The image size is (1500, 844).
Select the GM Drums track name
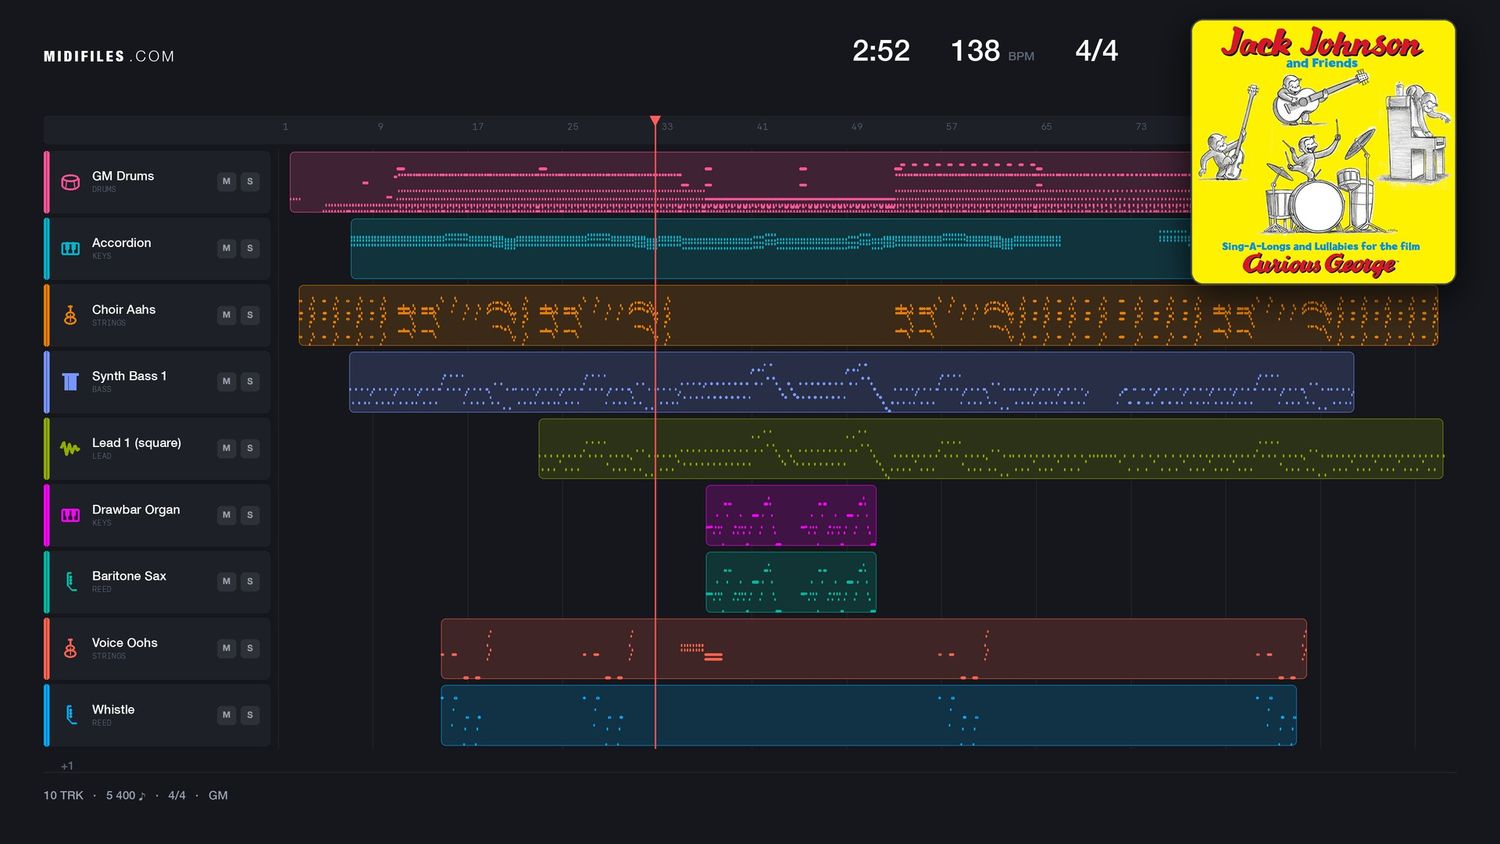coord(123,176)
